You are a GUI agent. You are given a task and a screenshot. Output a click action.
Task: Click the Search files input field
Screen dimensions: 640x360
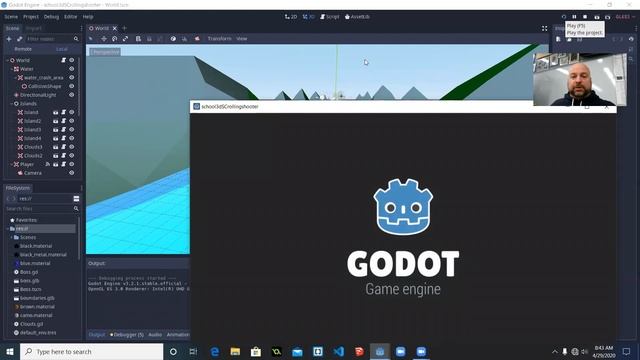tap(42, 209)
